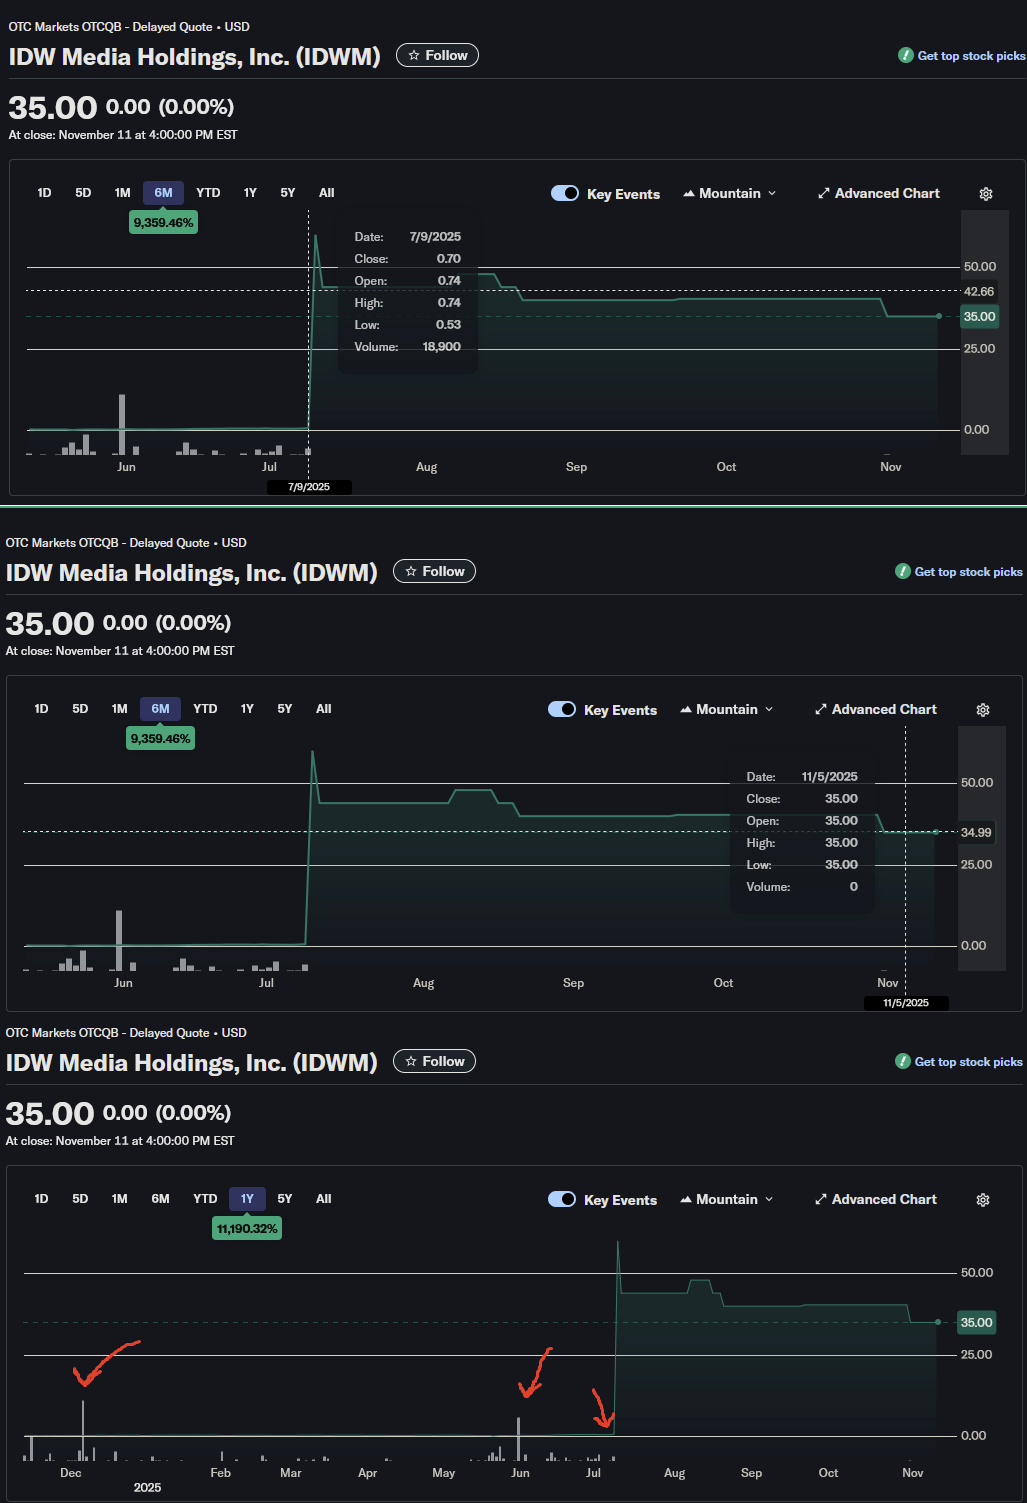Image resolution: width=1027 pixels, height=1503 pixels.
Task: Click Get top stock picks link in bottom section
Action: pyautogui.click(x=959, y=1062)
